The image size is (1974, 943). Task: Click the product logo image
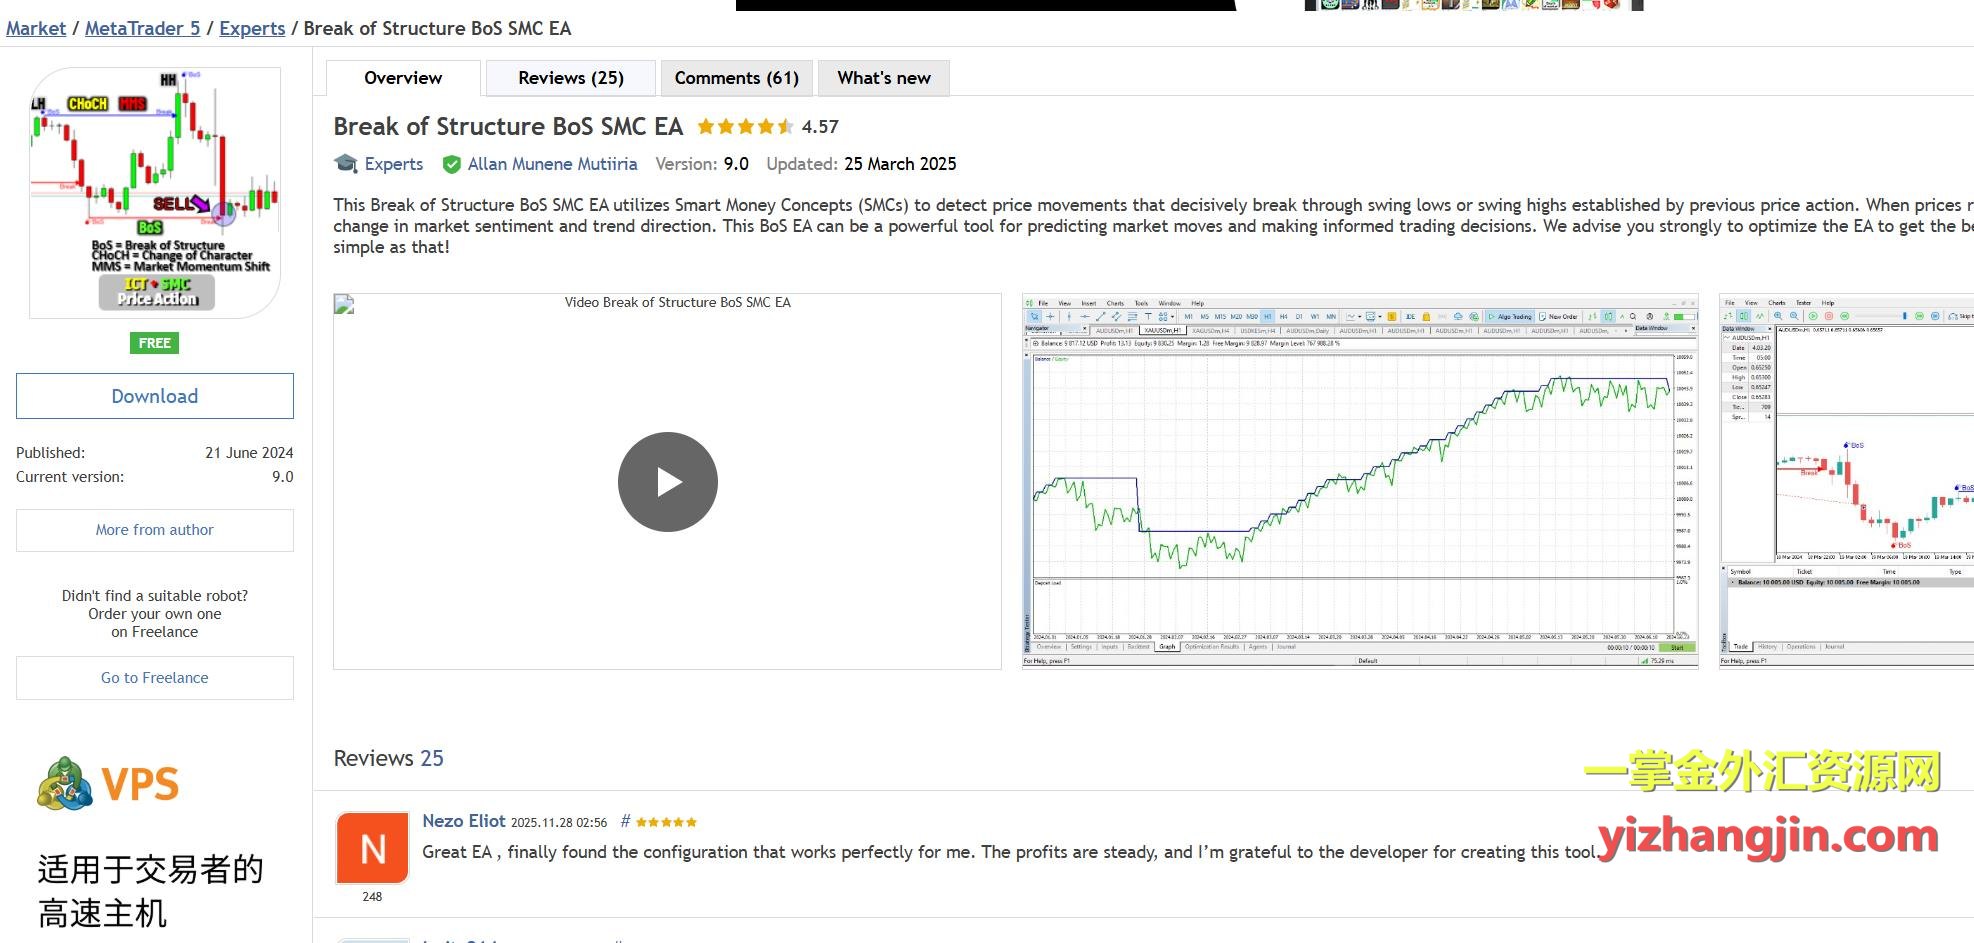(x=155, y=192)
